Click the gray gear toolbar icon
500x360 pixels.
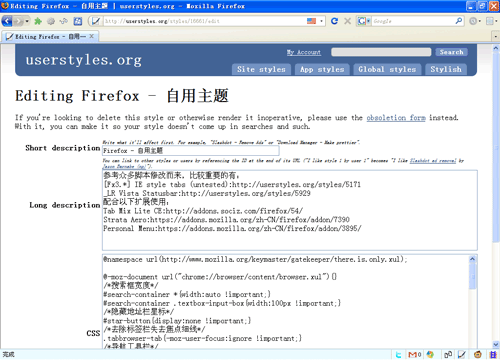click(51, 21)
